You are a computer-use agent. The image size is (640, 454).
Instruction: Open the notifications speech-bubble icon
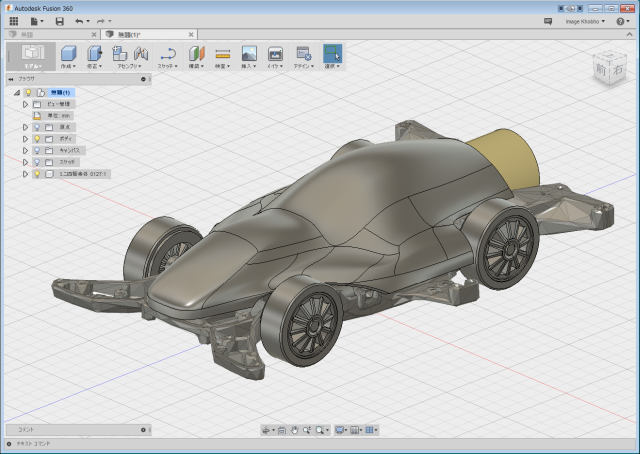pyautogui.click(x=548, y=21)
